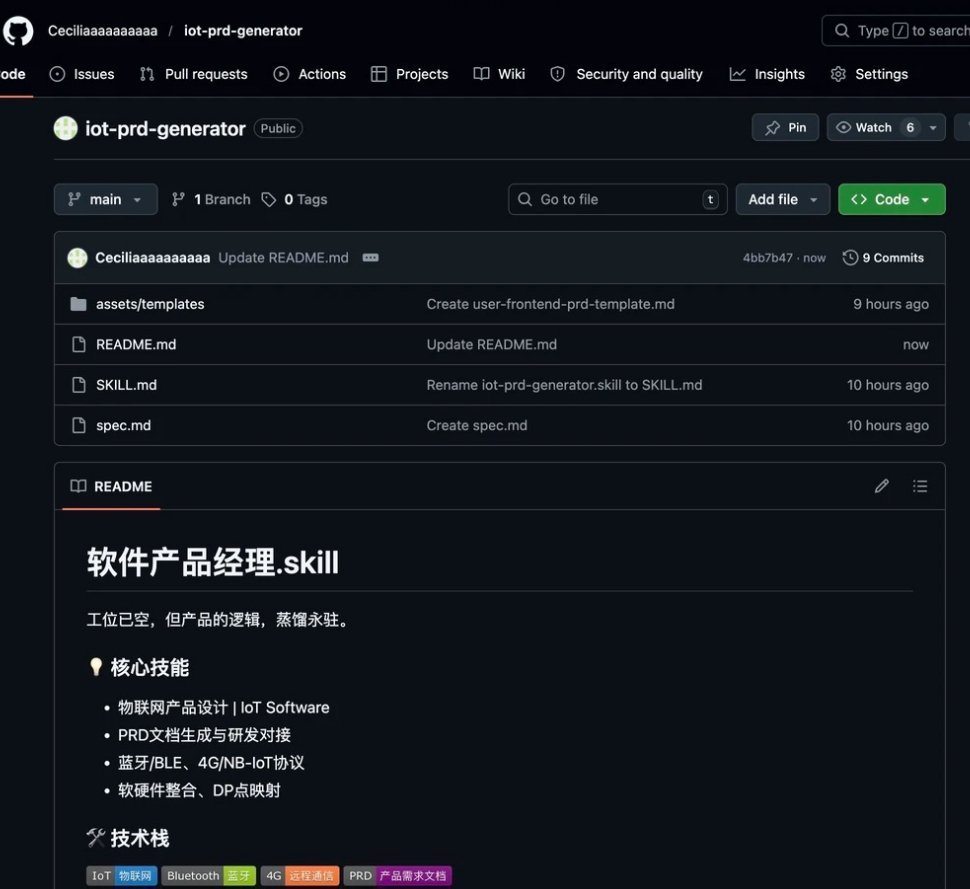970x889 pixels.
Task: Select the Insights graph icon
Action: pyautogui.click(x=737, y=73)
